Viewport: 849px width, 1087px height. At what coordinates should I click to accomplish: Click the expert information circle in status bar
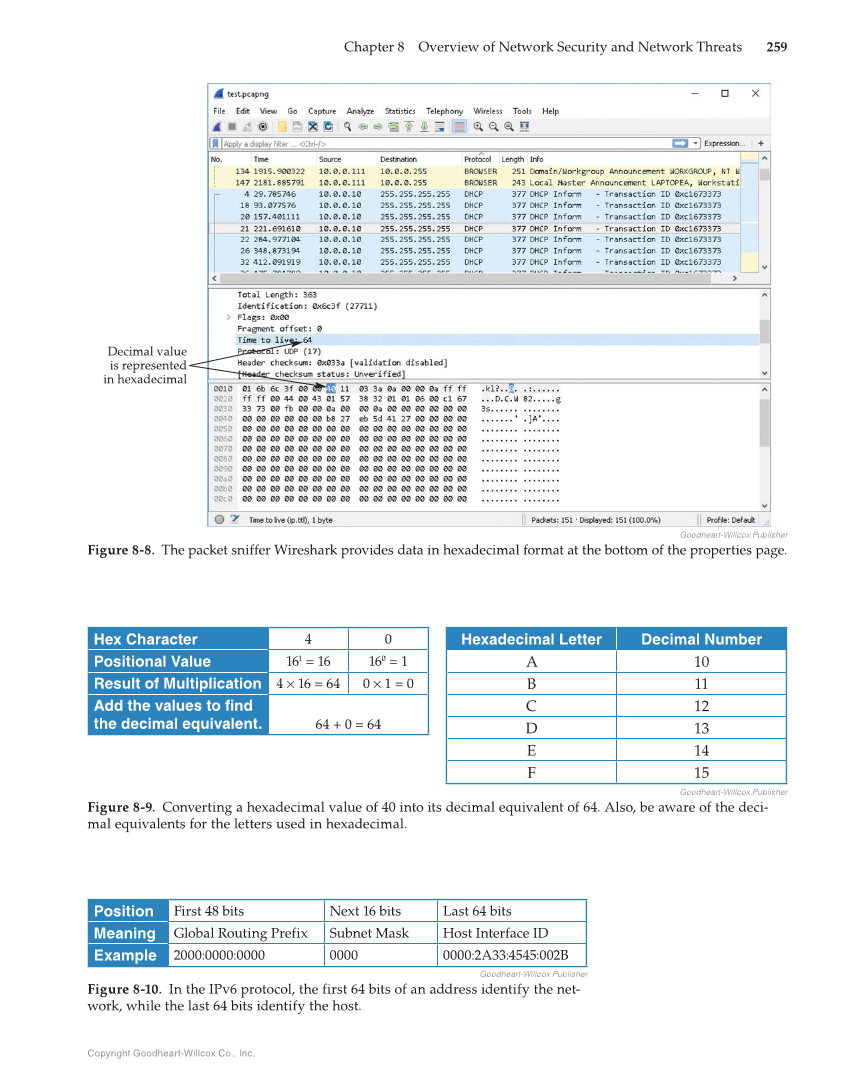click(x=219, y=520)
